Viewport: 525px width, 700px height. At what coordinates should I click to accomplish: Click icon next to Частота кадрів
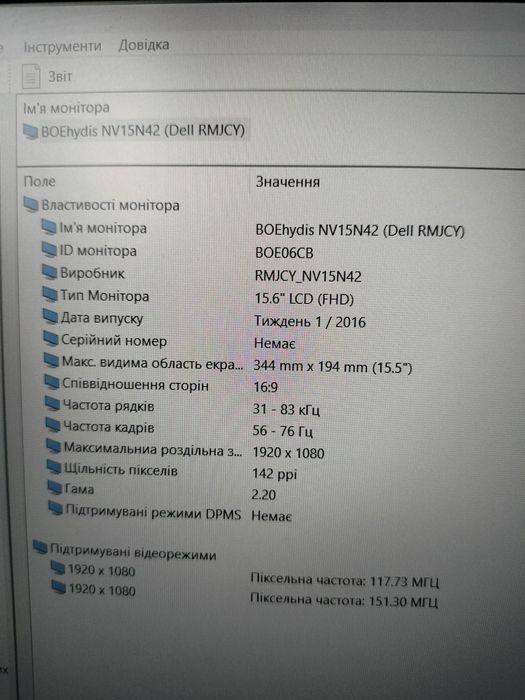point(53,425)
